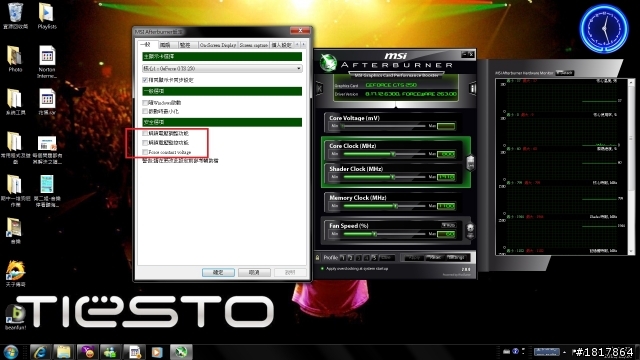Enable the unlock voltage monitoring checkbox
Screen dimensions: 640x360
145,143
